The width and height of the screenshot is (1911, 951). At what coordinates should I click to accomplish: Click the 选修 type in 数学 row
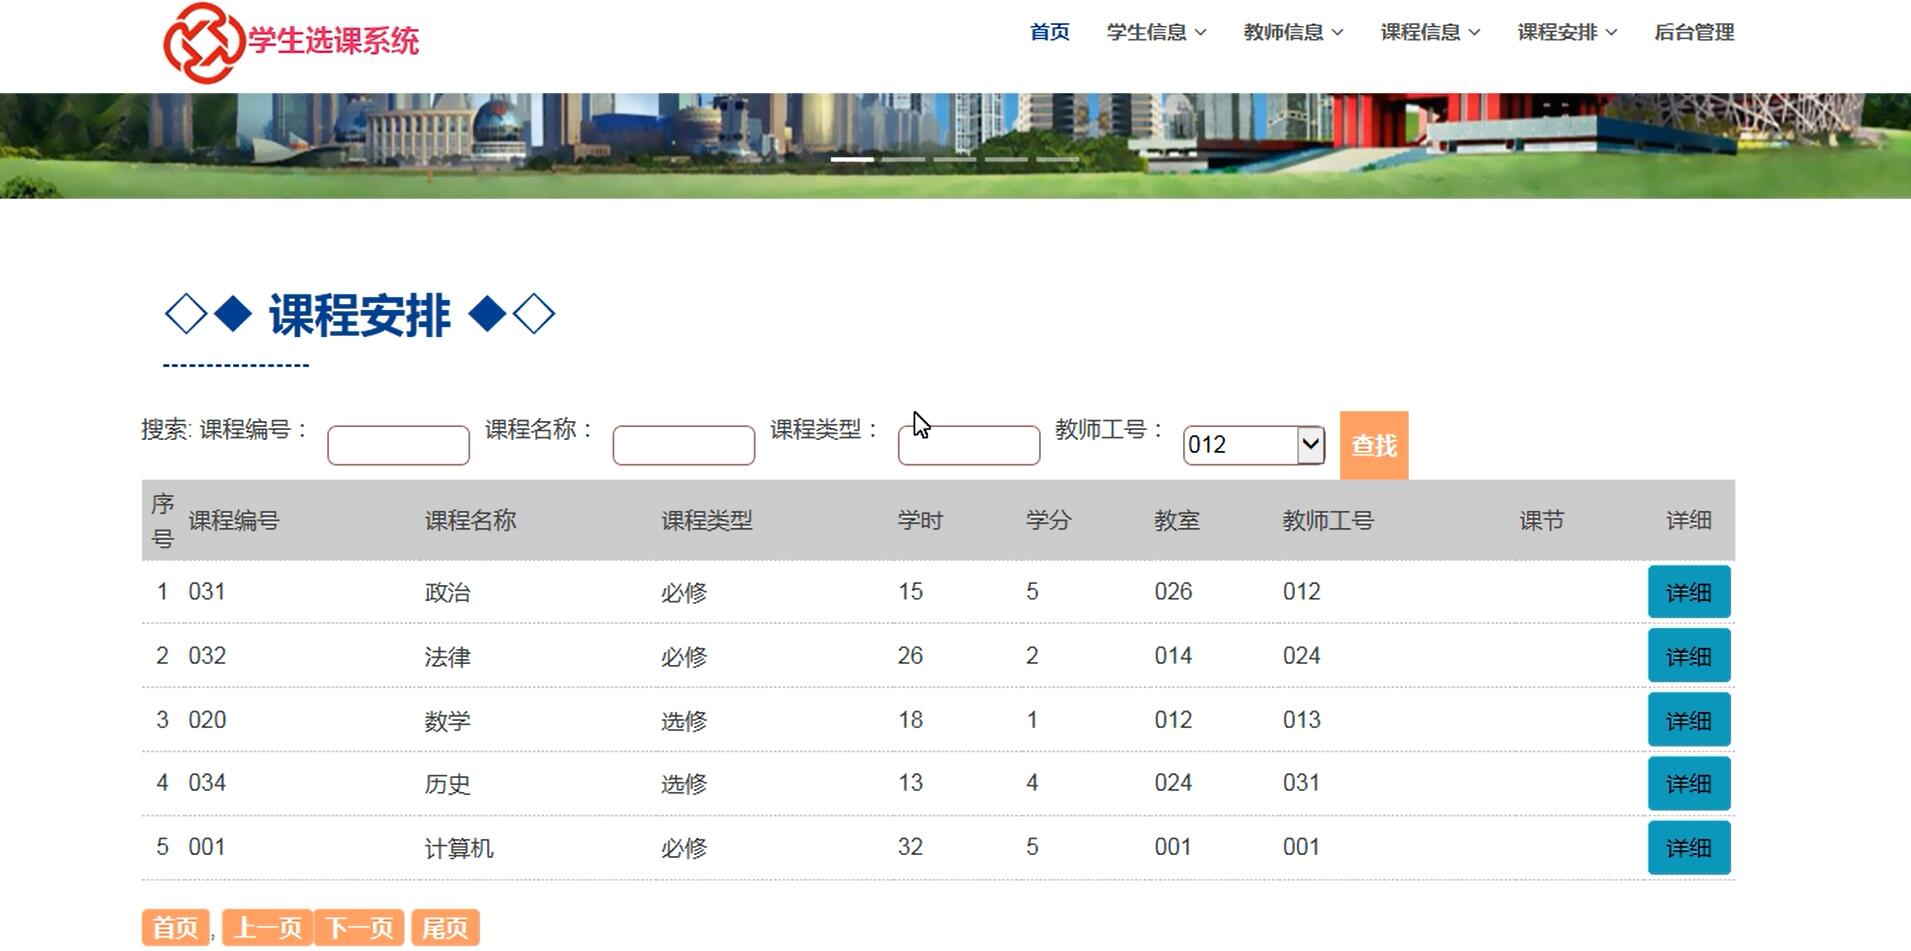(684, 720)
